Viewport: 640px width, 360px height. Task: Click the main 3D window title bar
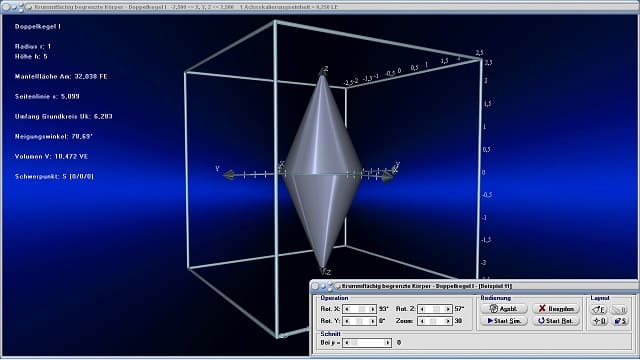(x=320, y=7)
